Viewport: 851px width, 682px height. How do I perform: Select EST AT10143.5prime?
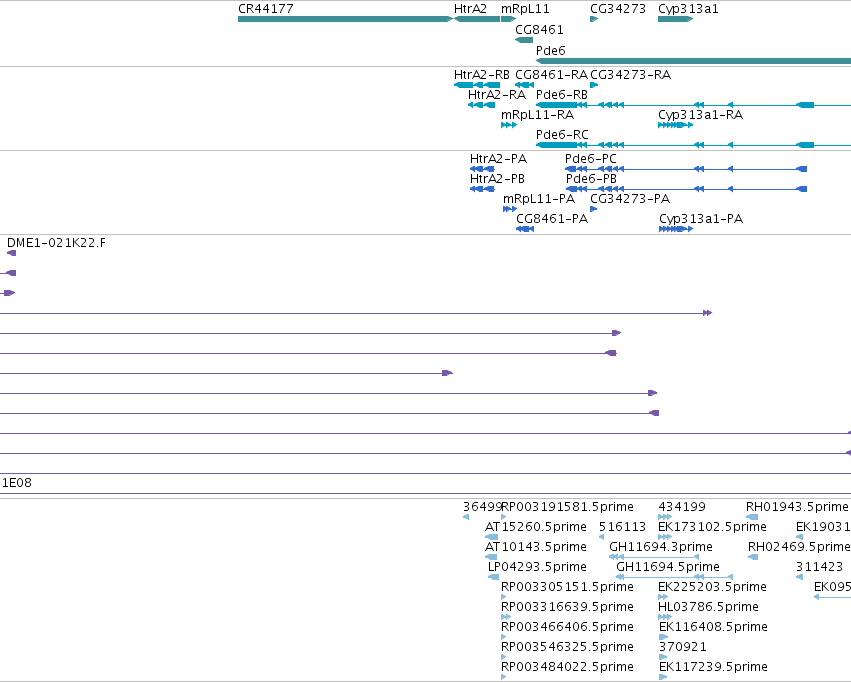(x=536, y=547)
